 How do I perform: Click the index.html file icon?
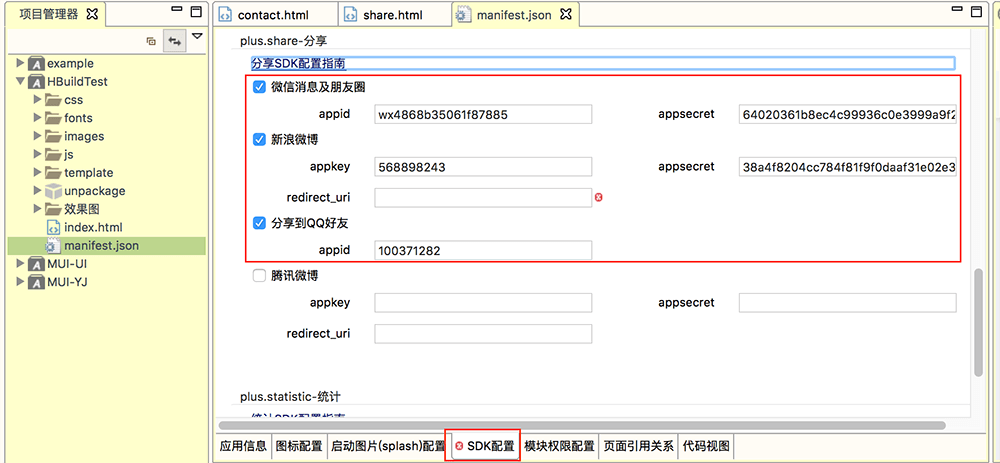tap(54, 227)
